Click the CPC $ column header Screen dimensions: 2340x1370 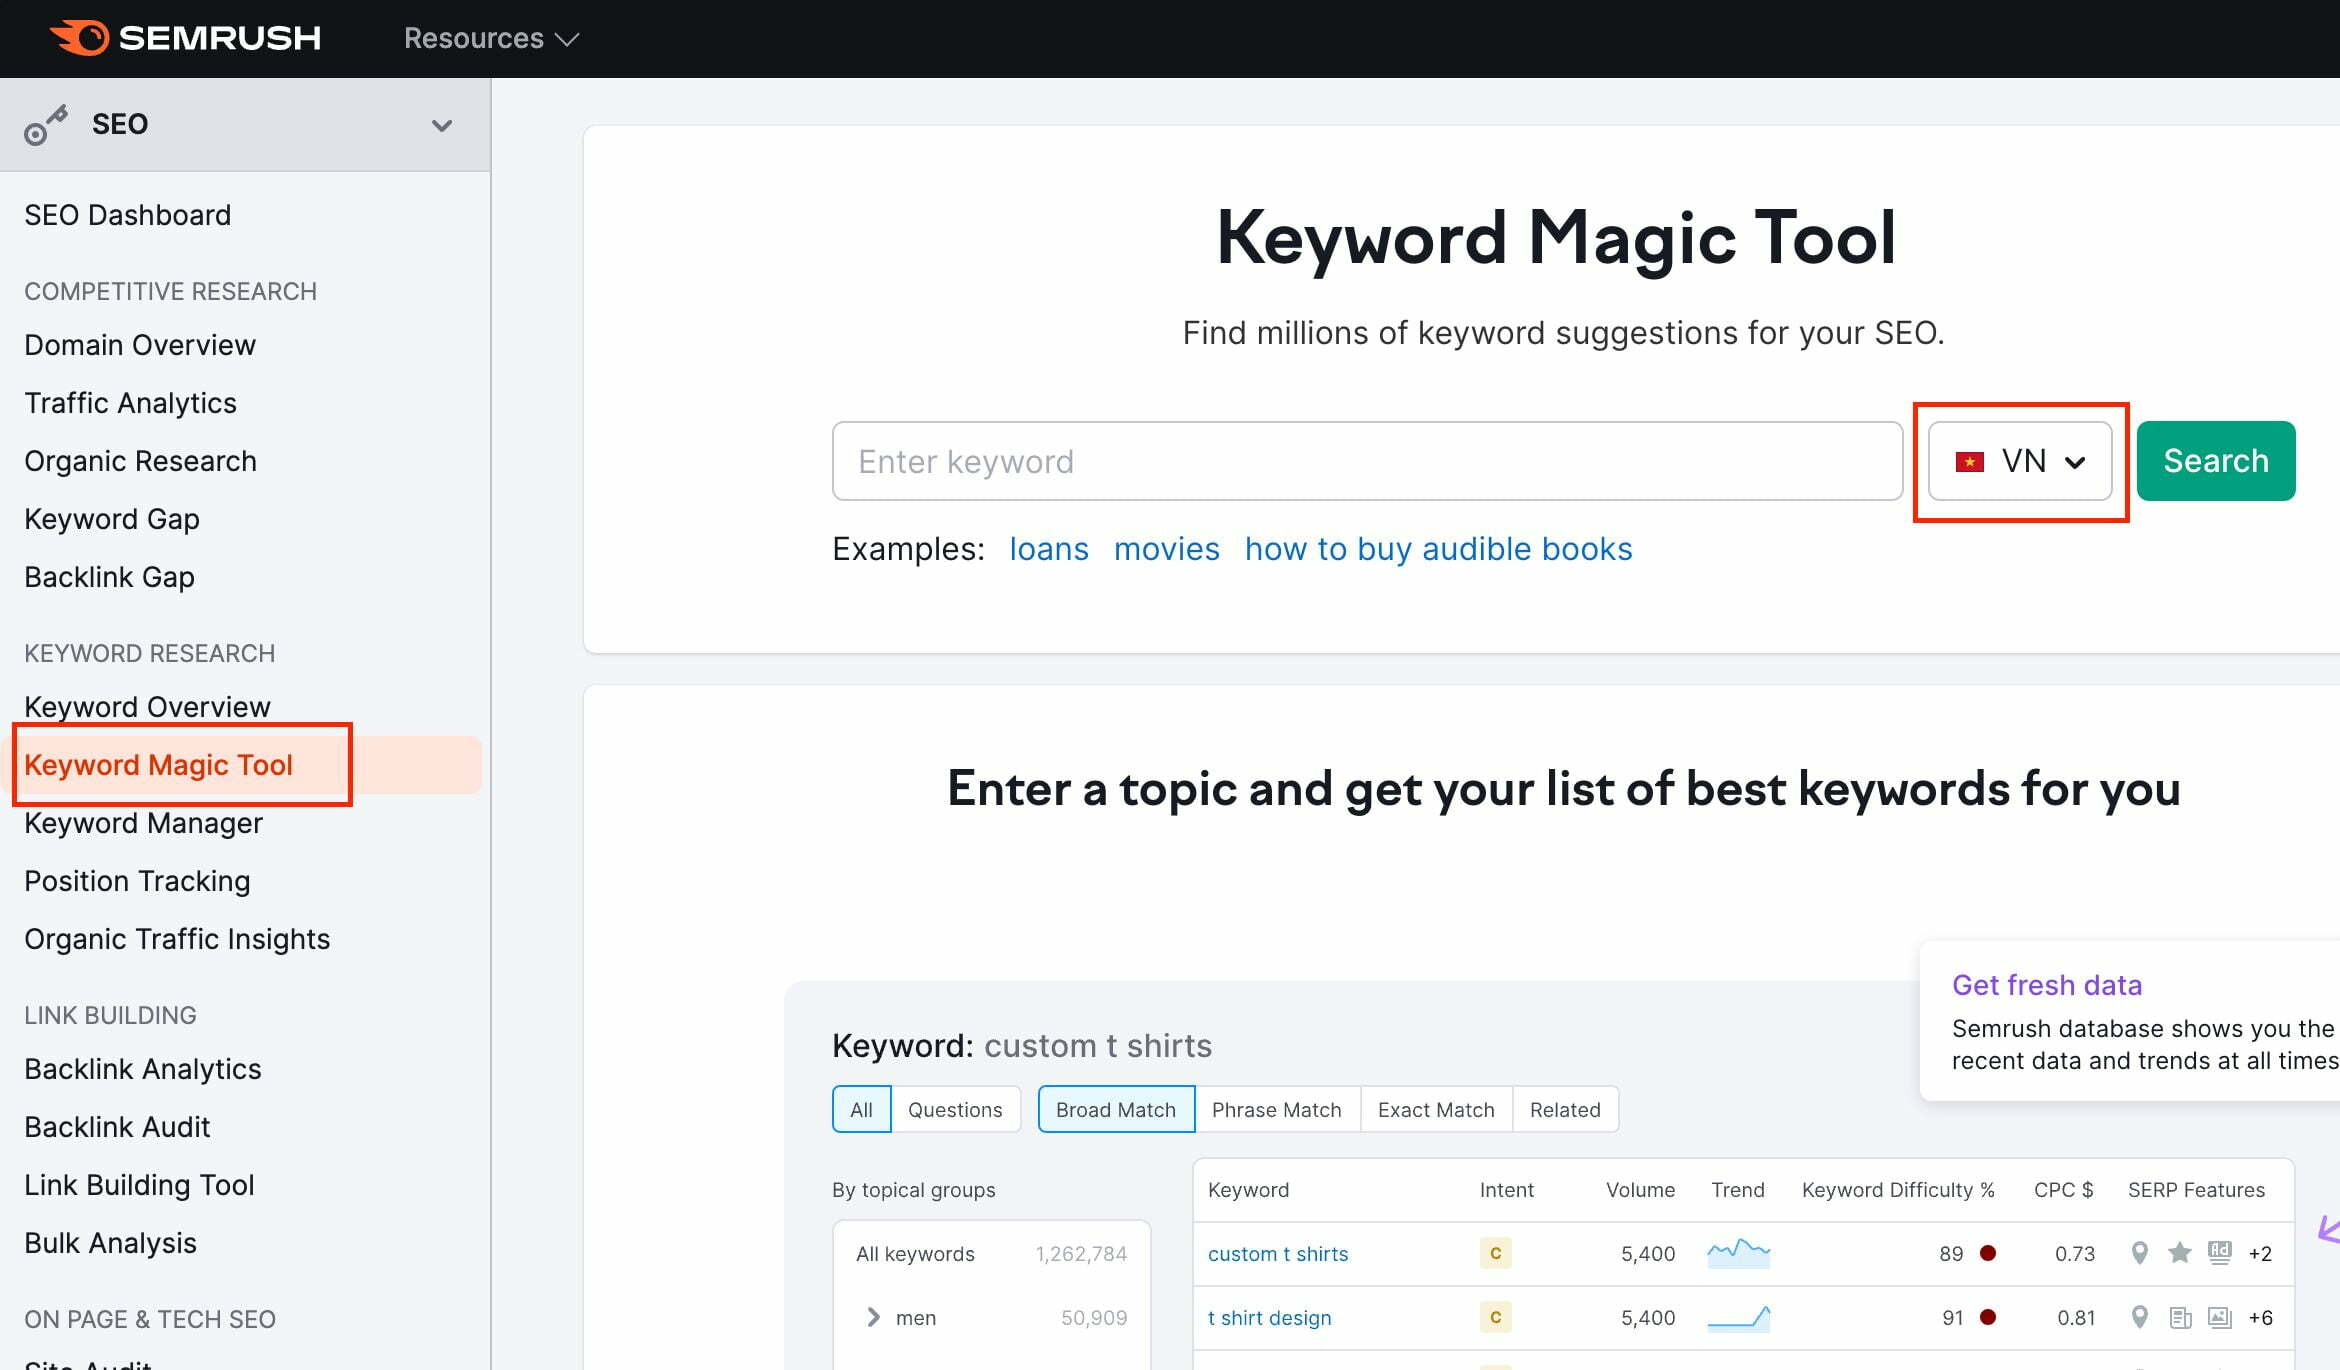2064,1189
